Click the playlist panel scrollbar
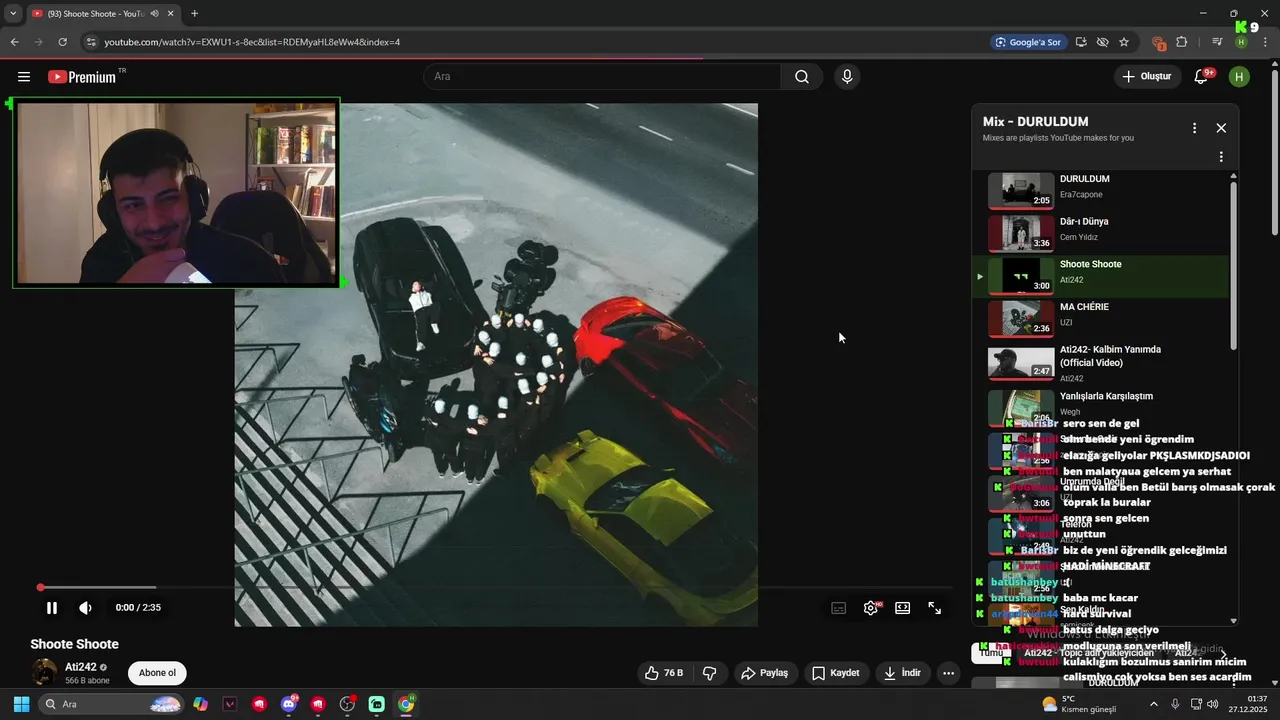This screenshot has width=1280, height=720. pos(1233,265)
